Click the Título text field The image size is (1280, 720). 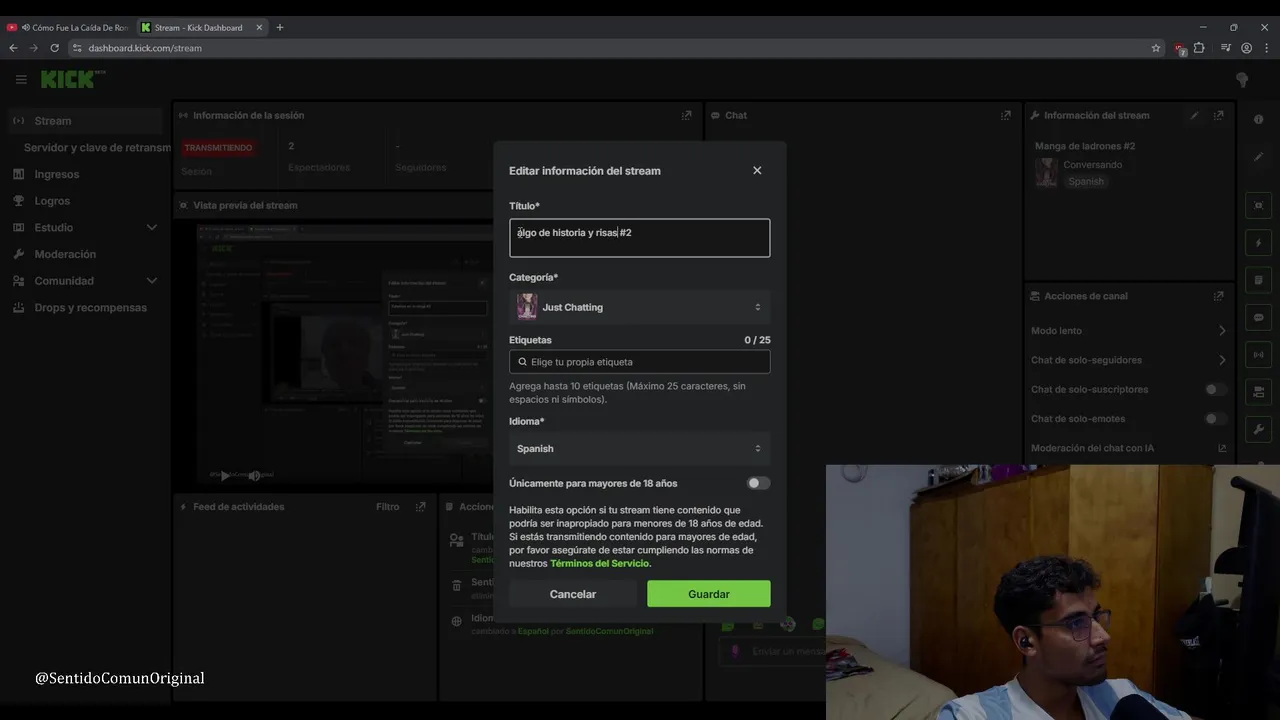click(x=640, y=238)
